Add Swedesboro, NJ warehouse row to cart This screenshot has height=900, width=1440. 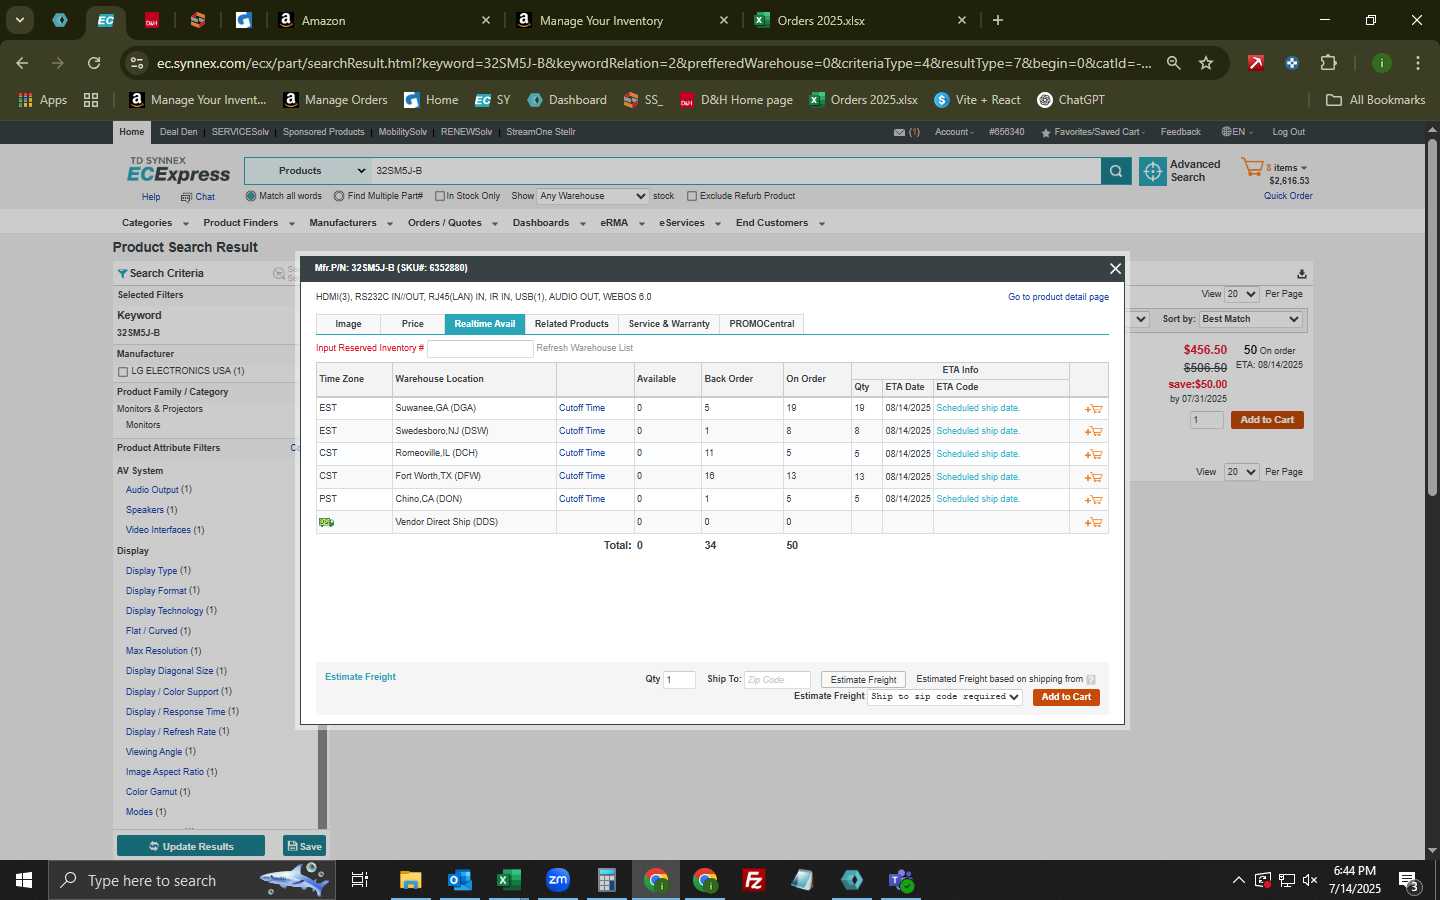tap(1093, 432)
